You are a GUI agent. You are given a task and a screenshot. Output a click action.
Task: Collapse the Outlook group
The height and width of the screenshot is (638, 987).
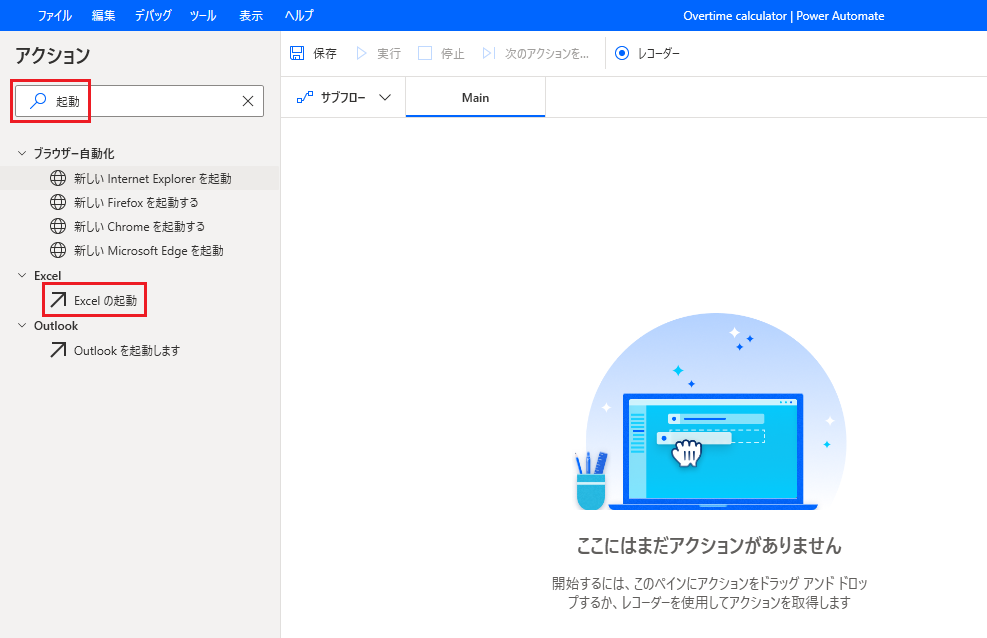click(x=20, y=325)
